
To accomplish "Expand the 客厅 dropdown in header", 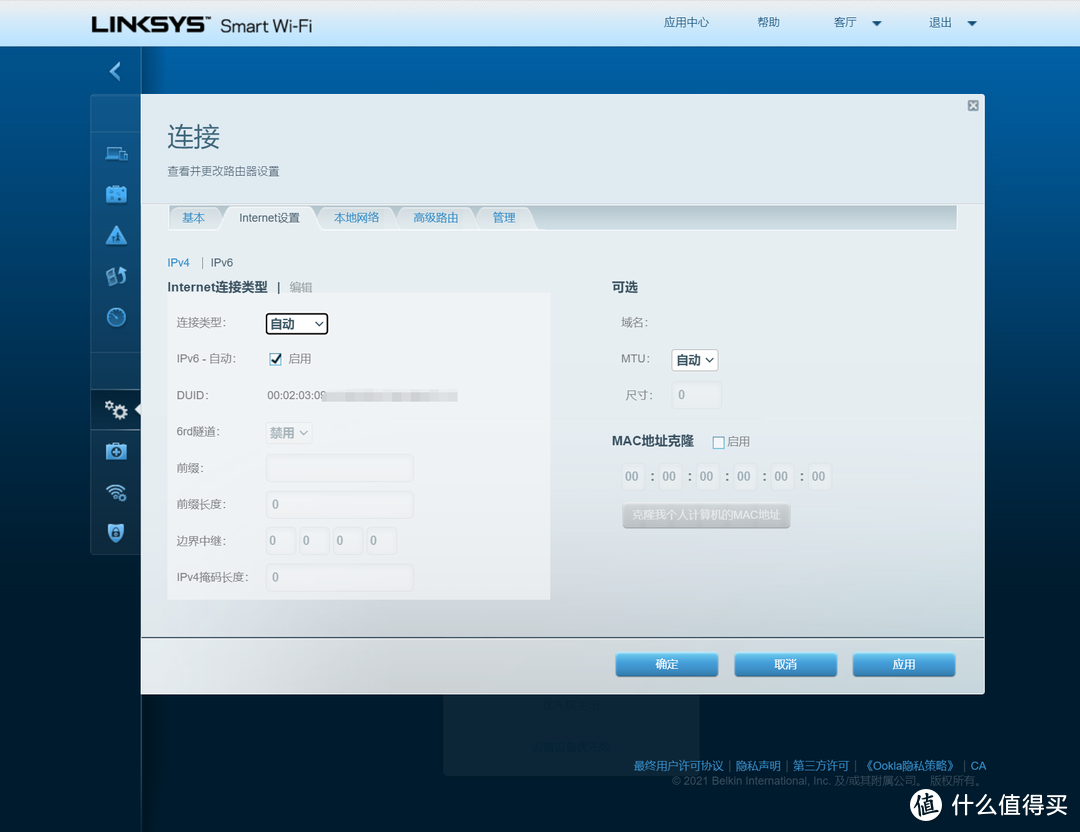I will click(857, 23).
